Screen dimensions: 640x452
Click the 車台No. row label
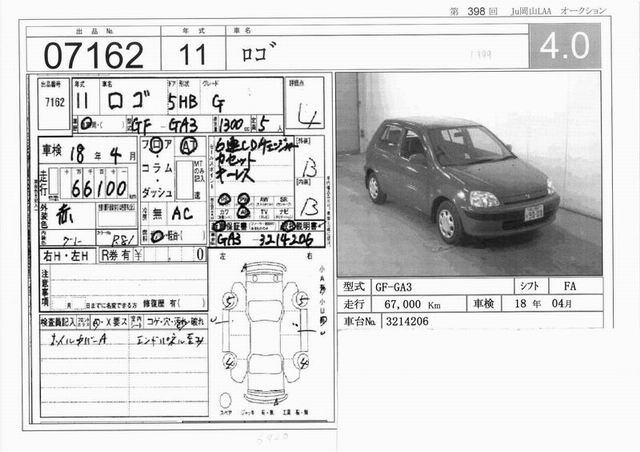pyautogui.click(x=360, y=321)
